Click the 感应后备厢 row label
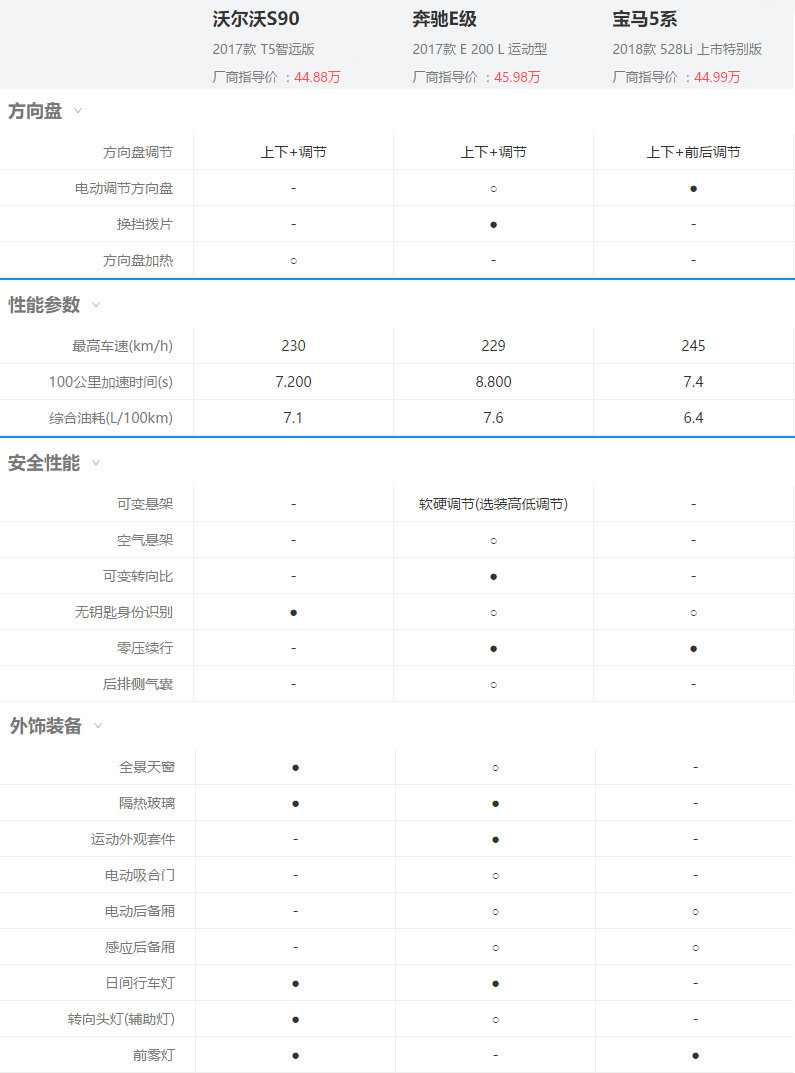Viewport: 795px width, 1073px height. tap(140, 947)
